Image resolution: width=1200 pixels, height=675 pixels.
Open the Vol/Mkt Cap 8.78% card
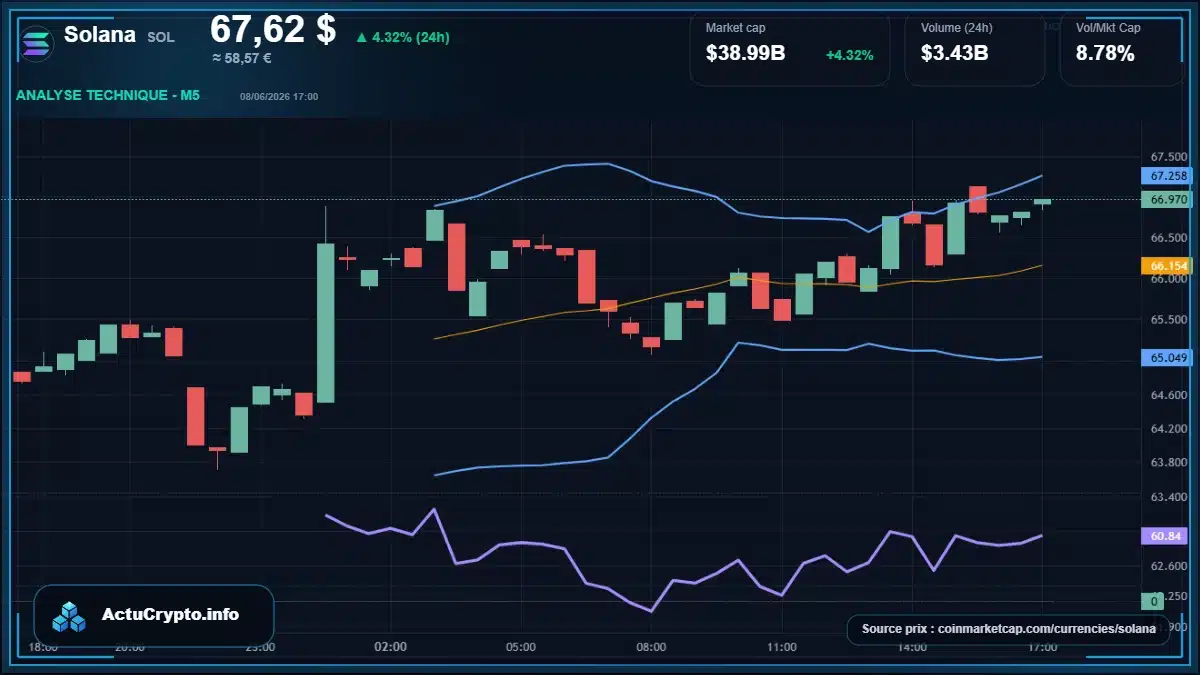(x=1121, y=48)
